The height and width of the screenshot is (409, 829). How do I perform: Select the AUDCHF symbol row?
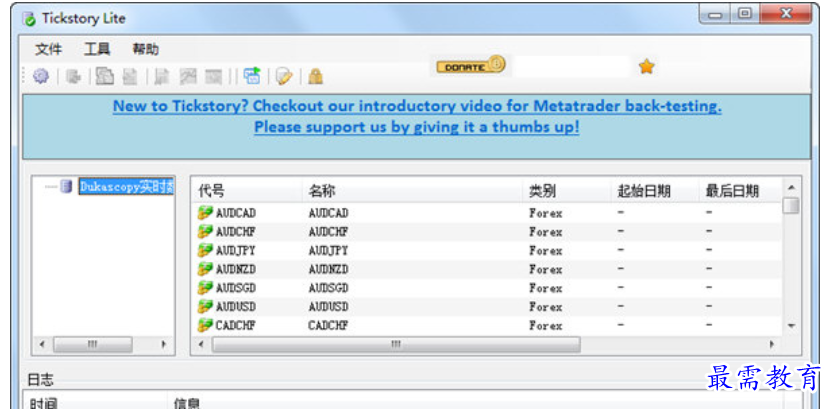pos(487,232)
